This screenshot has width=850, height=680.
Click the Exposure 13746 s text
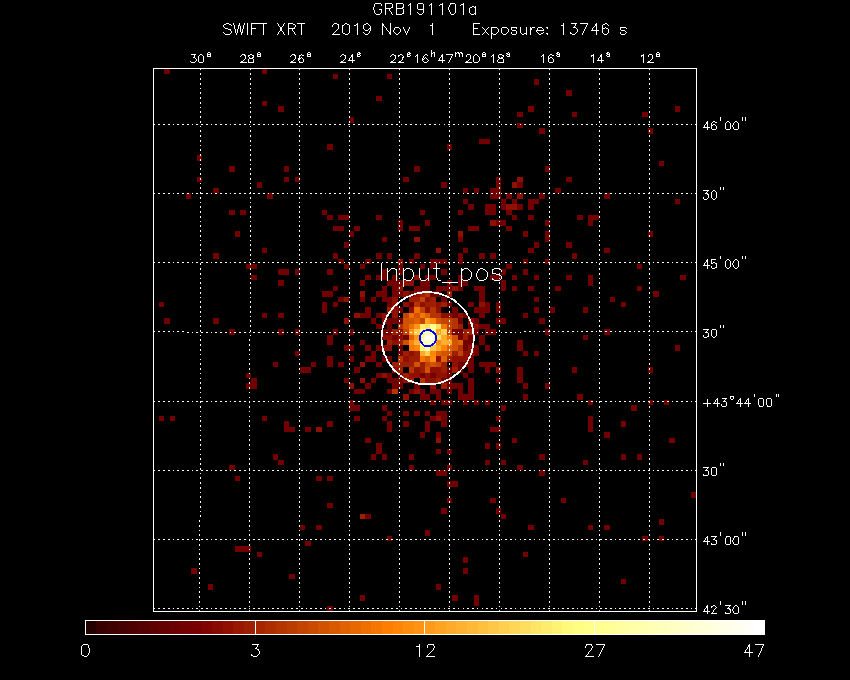pyautogui.click(x=550, y=30)
